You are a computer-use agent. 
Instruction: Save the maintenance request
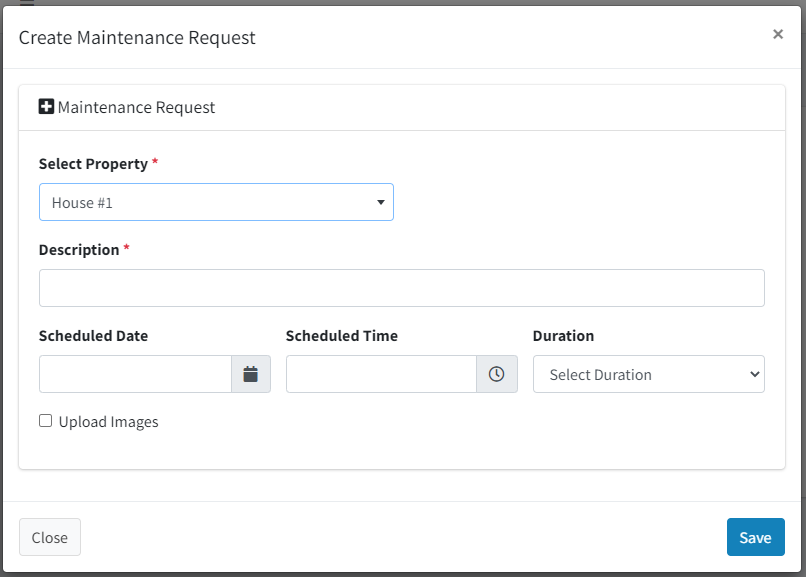coord(756,537)
